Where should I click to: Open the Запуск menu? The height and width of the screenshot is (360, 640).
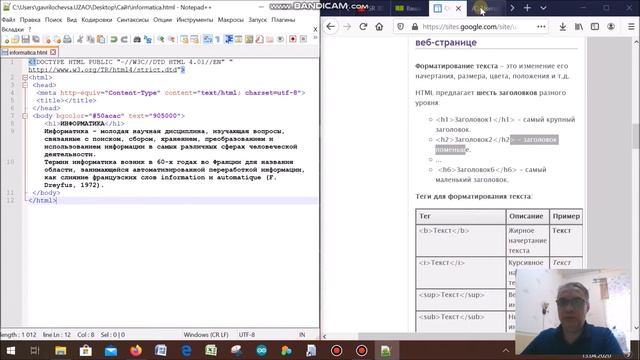[258, 20]
